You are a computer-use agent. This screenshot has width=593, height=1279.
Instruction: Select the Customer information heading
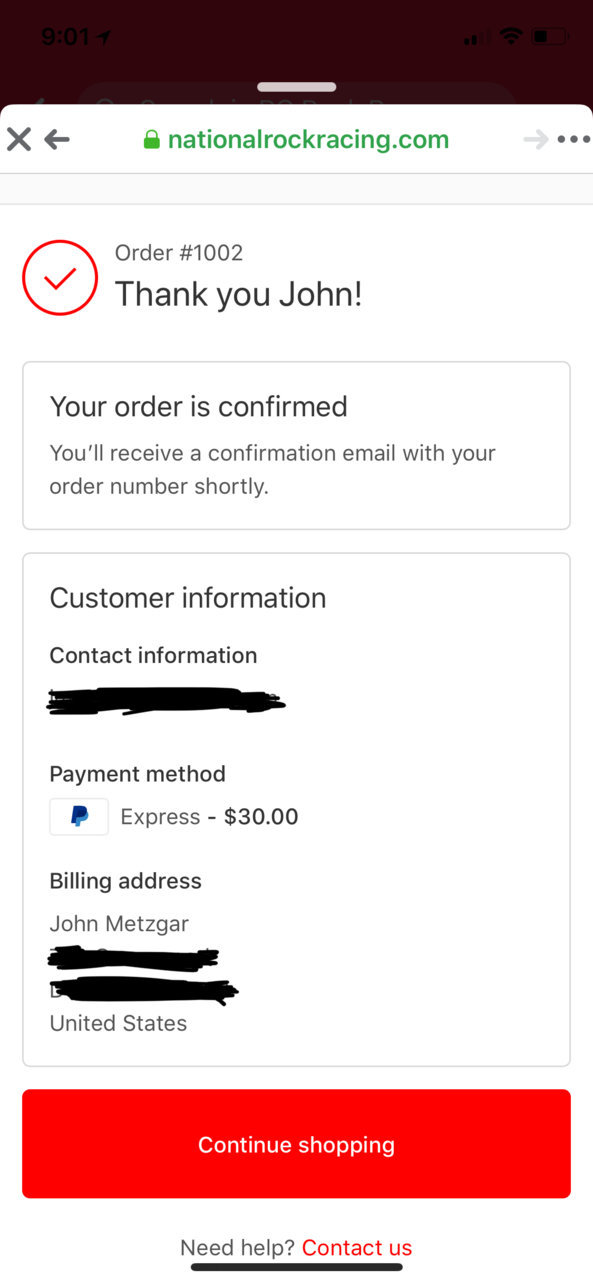188,598
